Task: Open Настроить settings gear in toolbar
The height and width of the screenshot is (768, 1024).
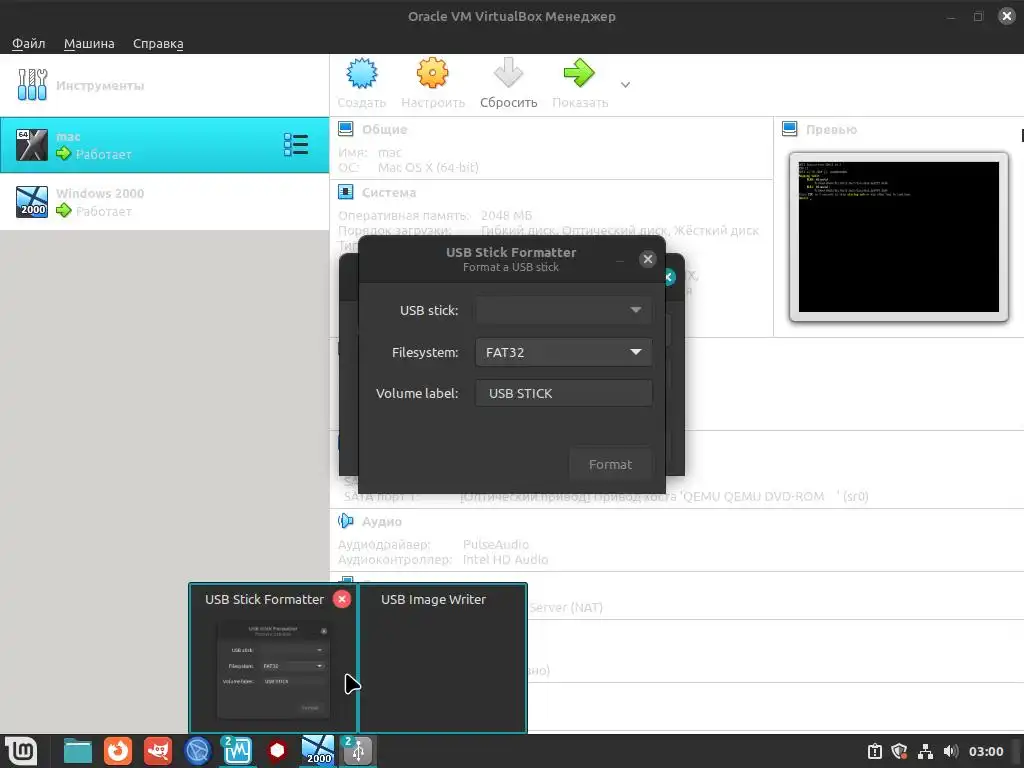Action: pos(432,73)
